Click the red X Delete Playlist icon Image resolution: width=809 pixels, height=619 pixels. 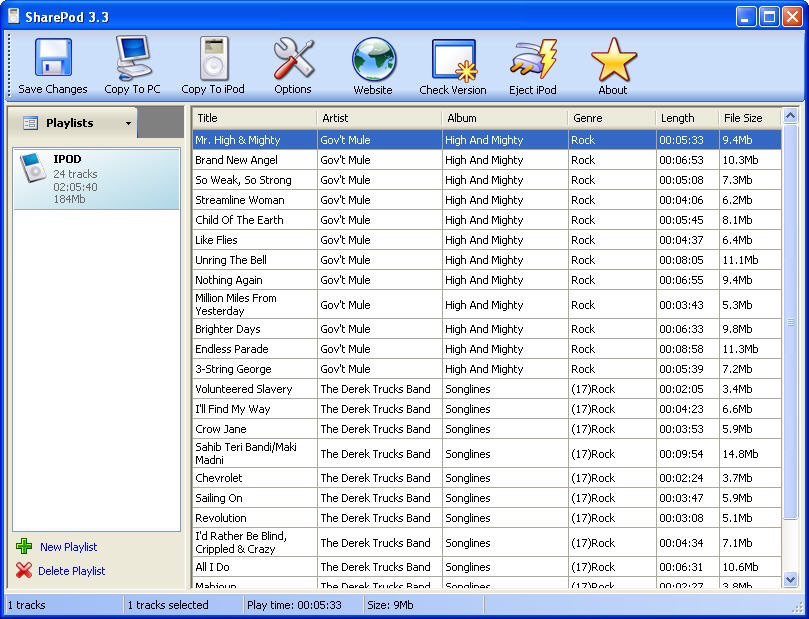click(24, 570)
